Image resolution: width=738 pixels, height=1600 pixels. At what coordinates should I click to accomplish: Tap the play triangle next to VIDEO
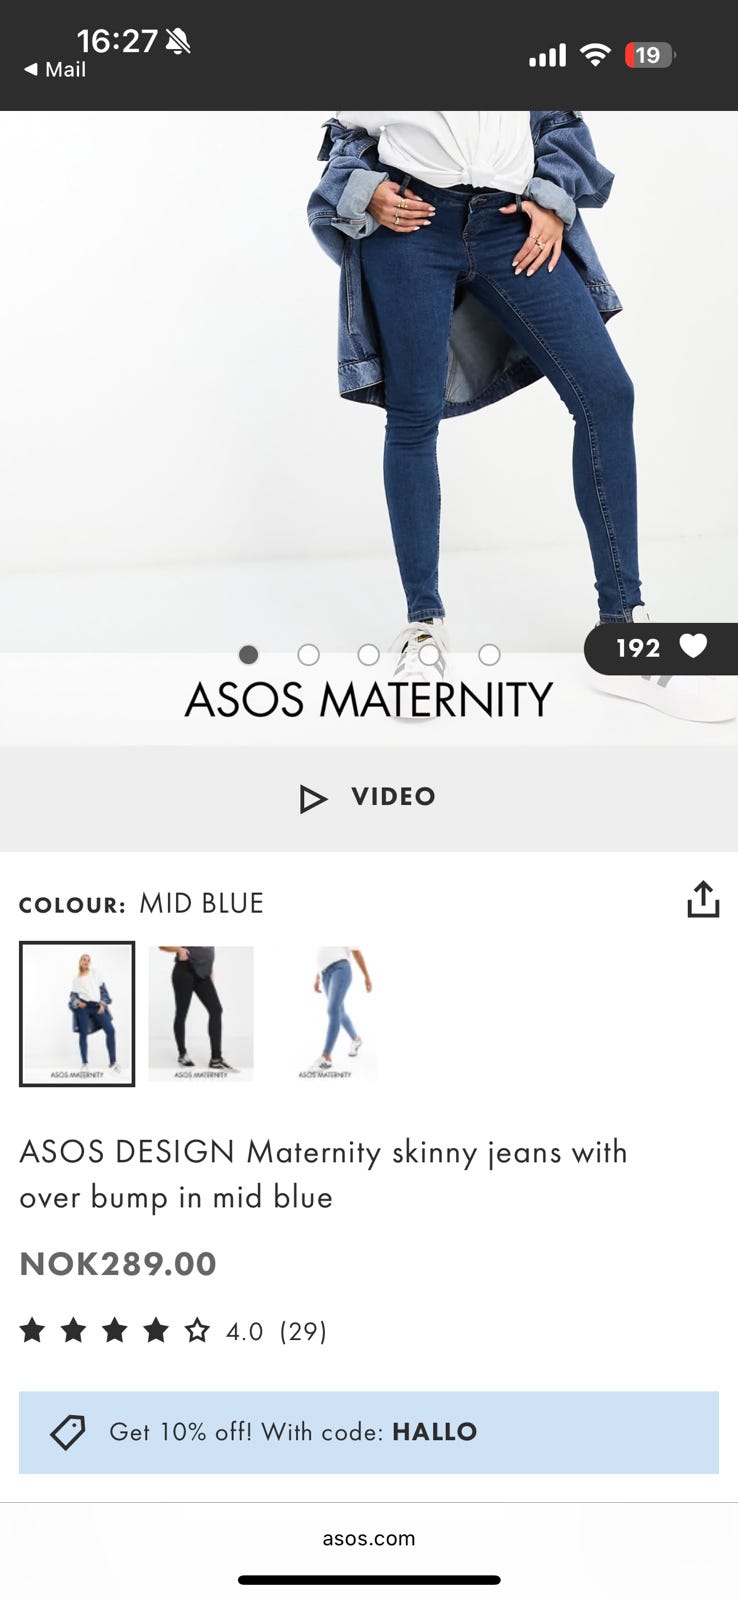point(313,798)
